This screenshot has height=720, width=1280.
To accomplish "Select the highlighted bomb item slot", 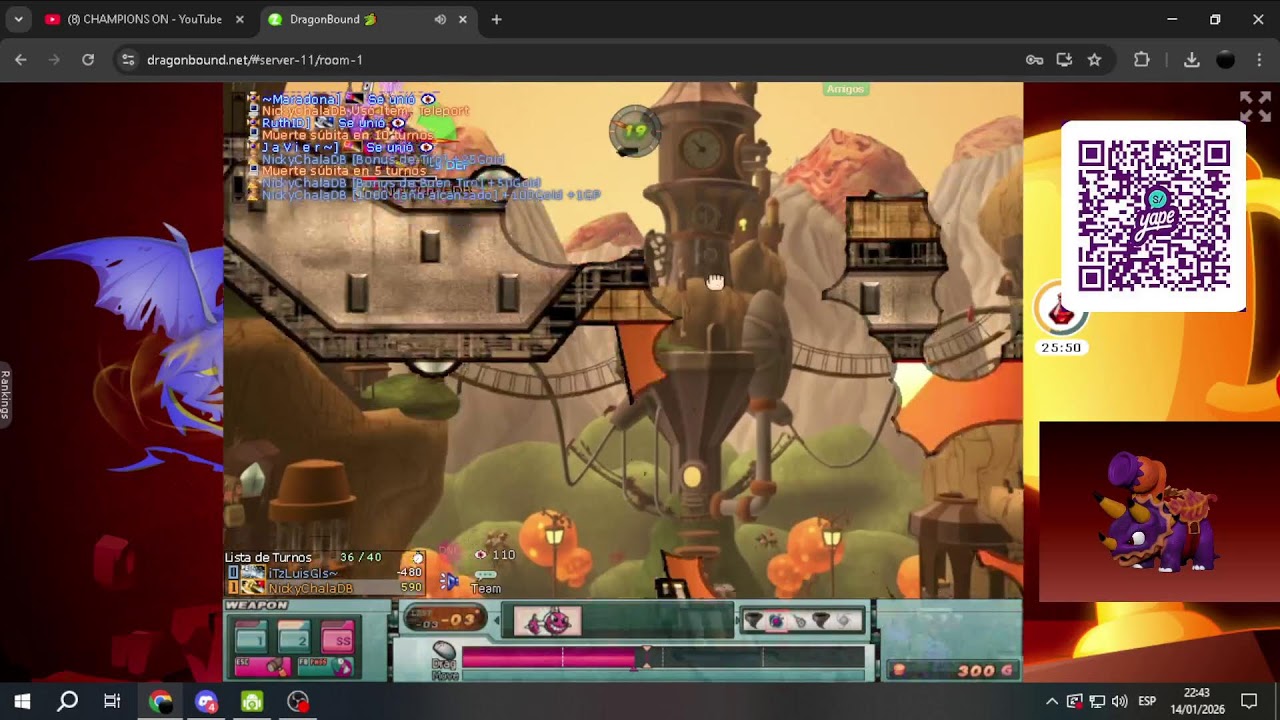I will tap(777, 621).
